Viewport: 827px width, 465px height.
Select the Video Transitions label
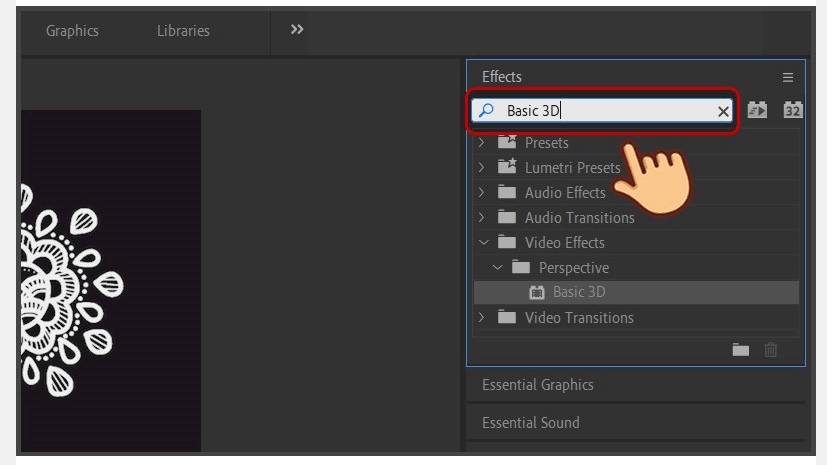(579, 318)
